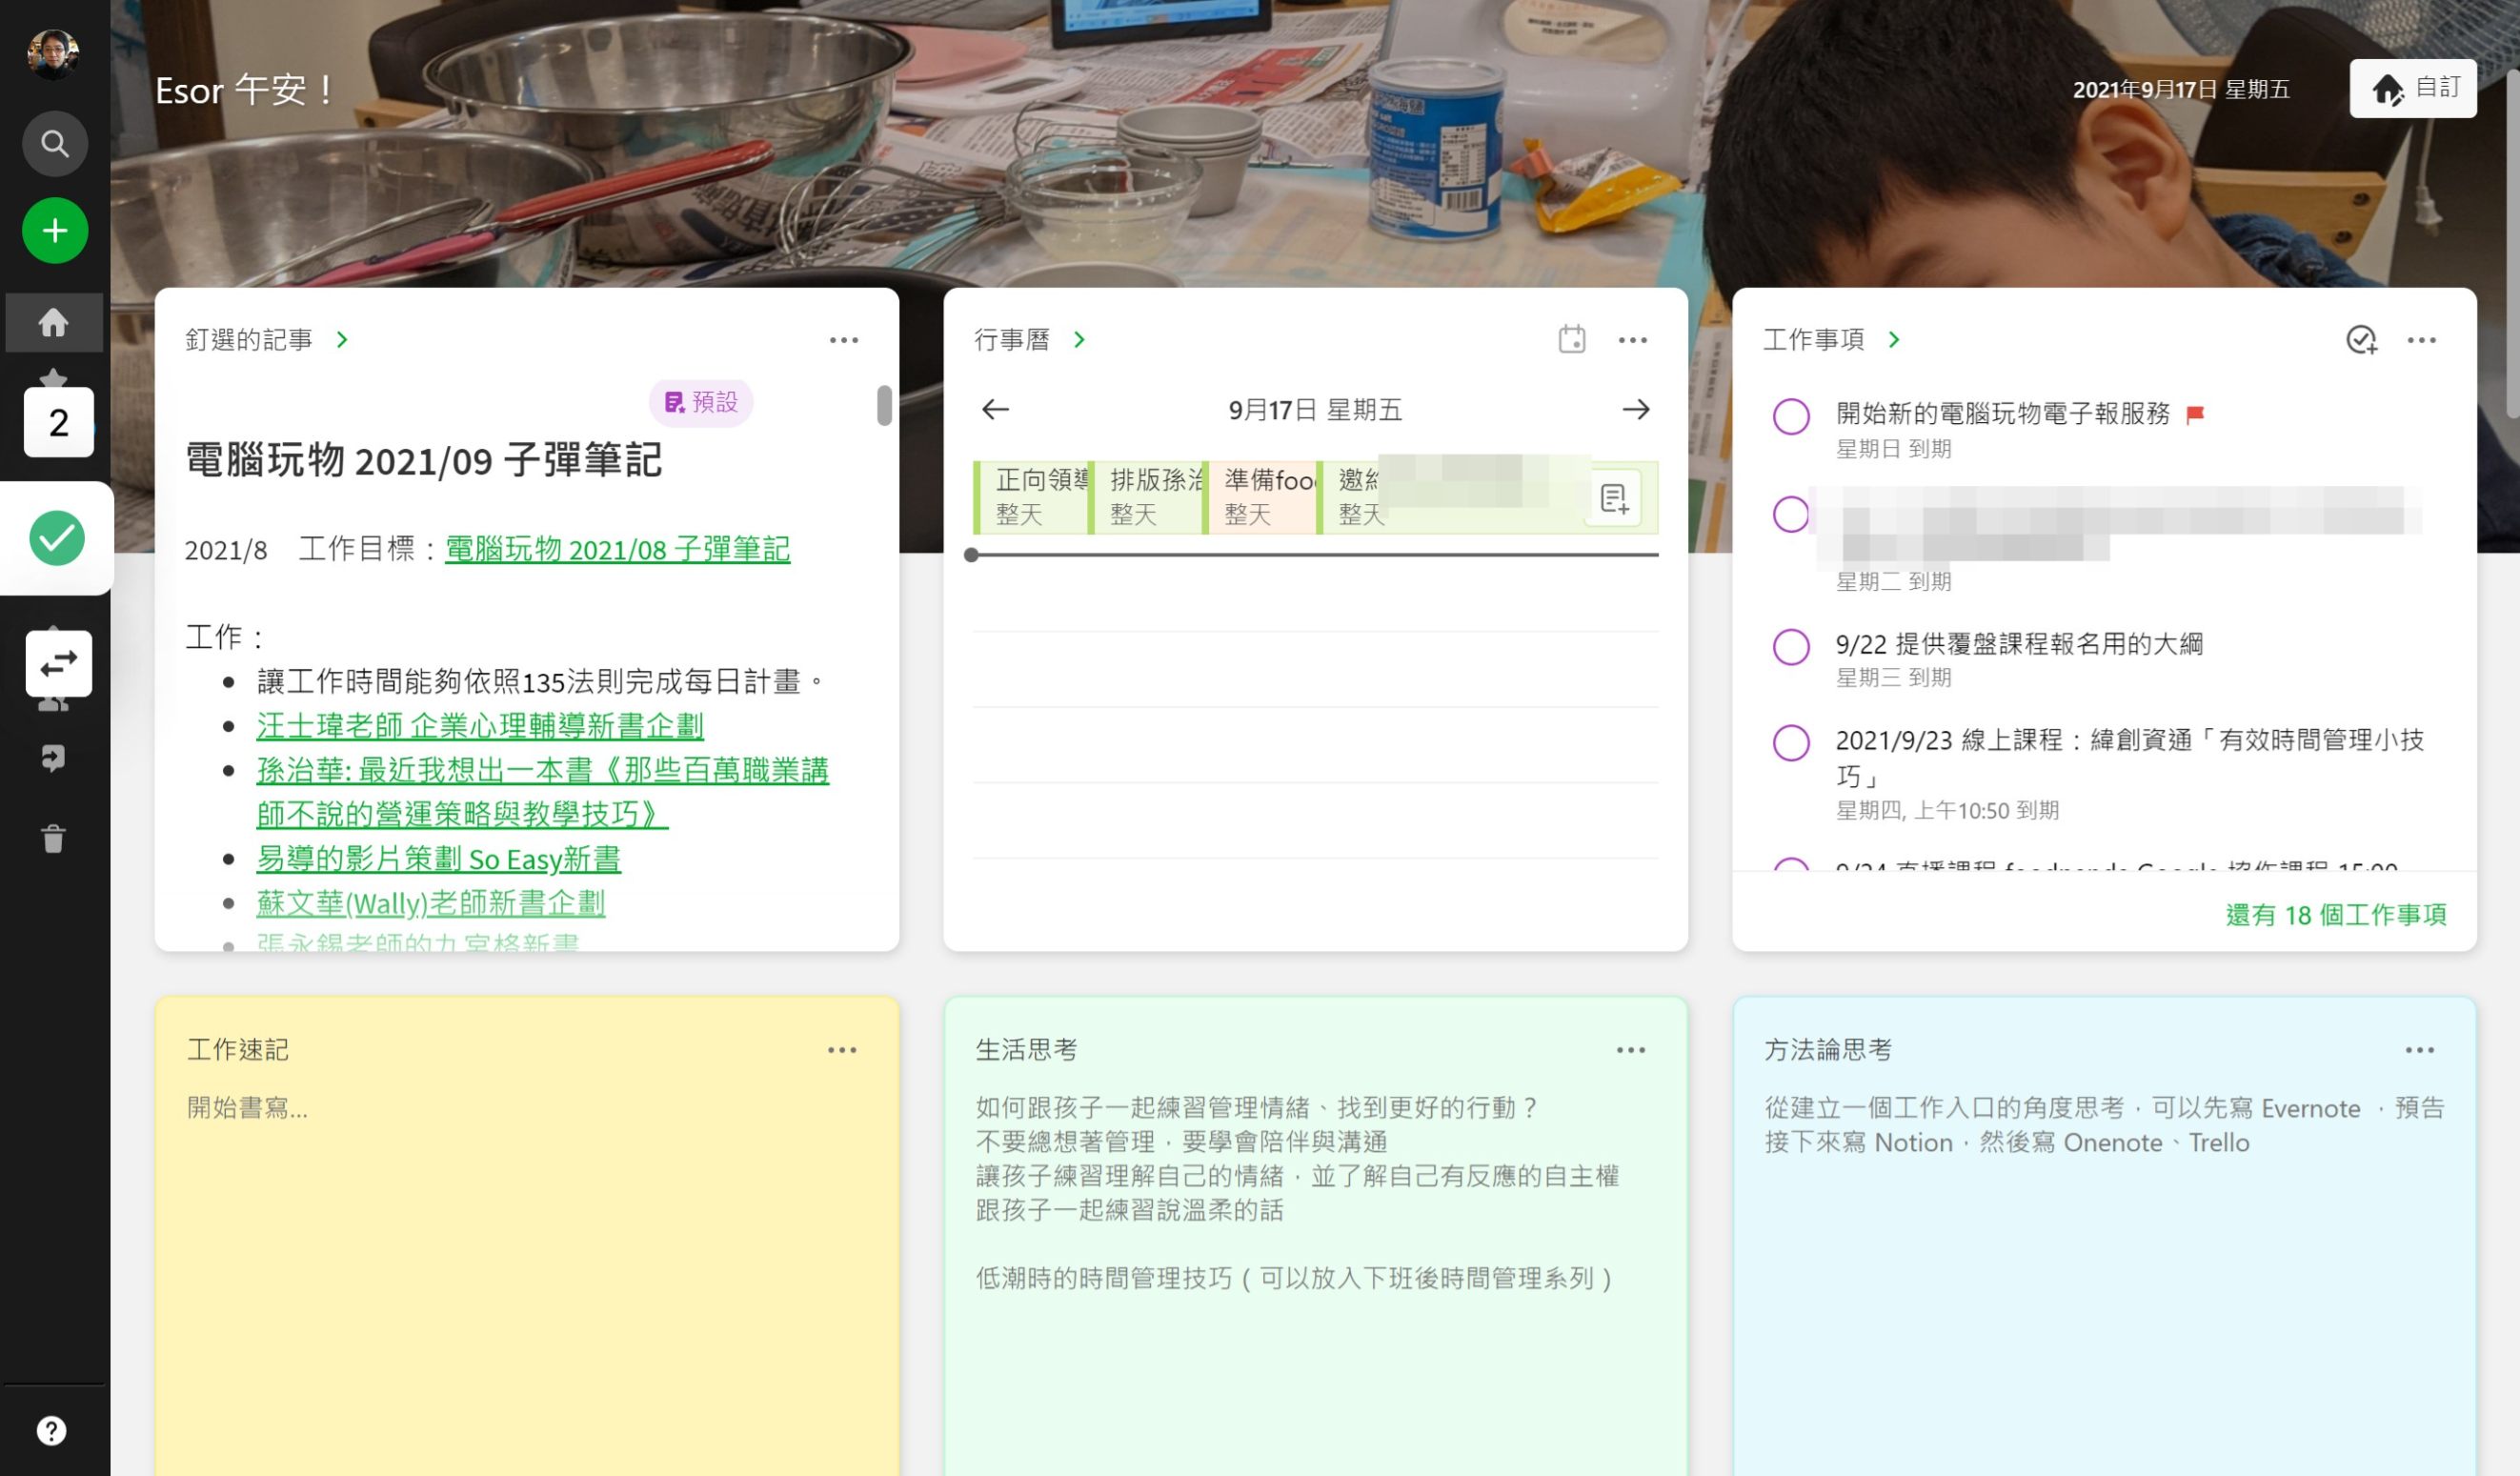Screen dimensions: 2520x1476
Task: Open the 正向領導 all-day calendar event
Action: tap(1033, 497)
